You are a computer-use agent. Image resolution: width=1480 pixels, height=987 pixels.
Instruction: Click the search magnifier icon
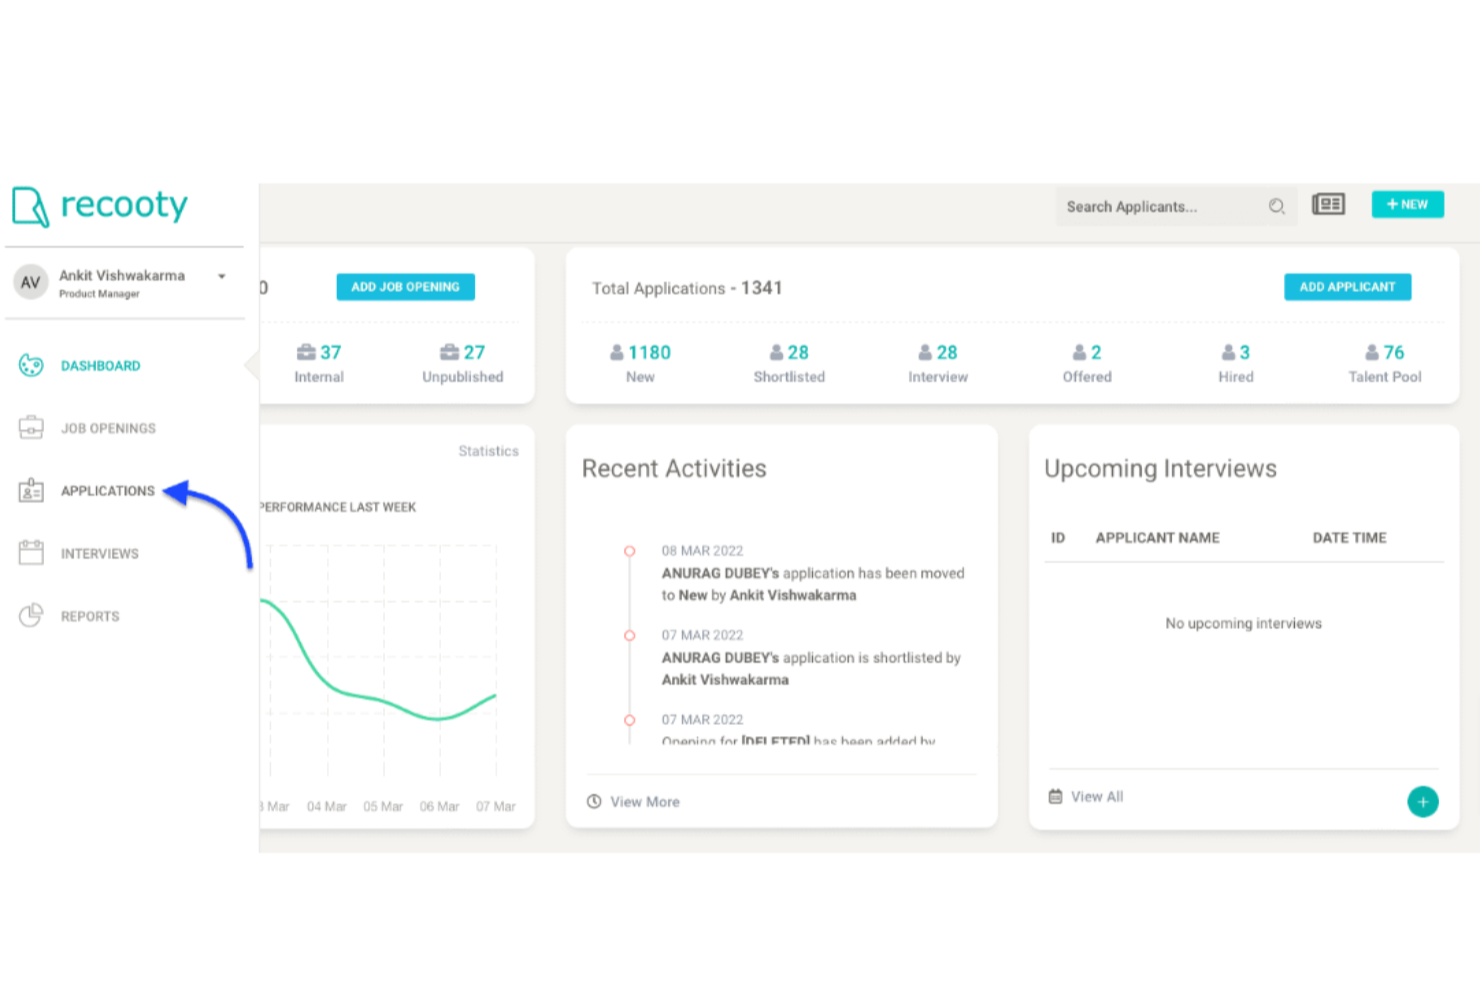click(1277, 207)
